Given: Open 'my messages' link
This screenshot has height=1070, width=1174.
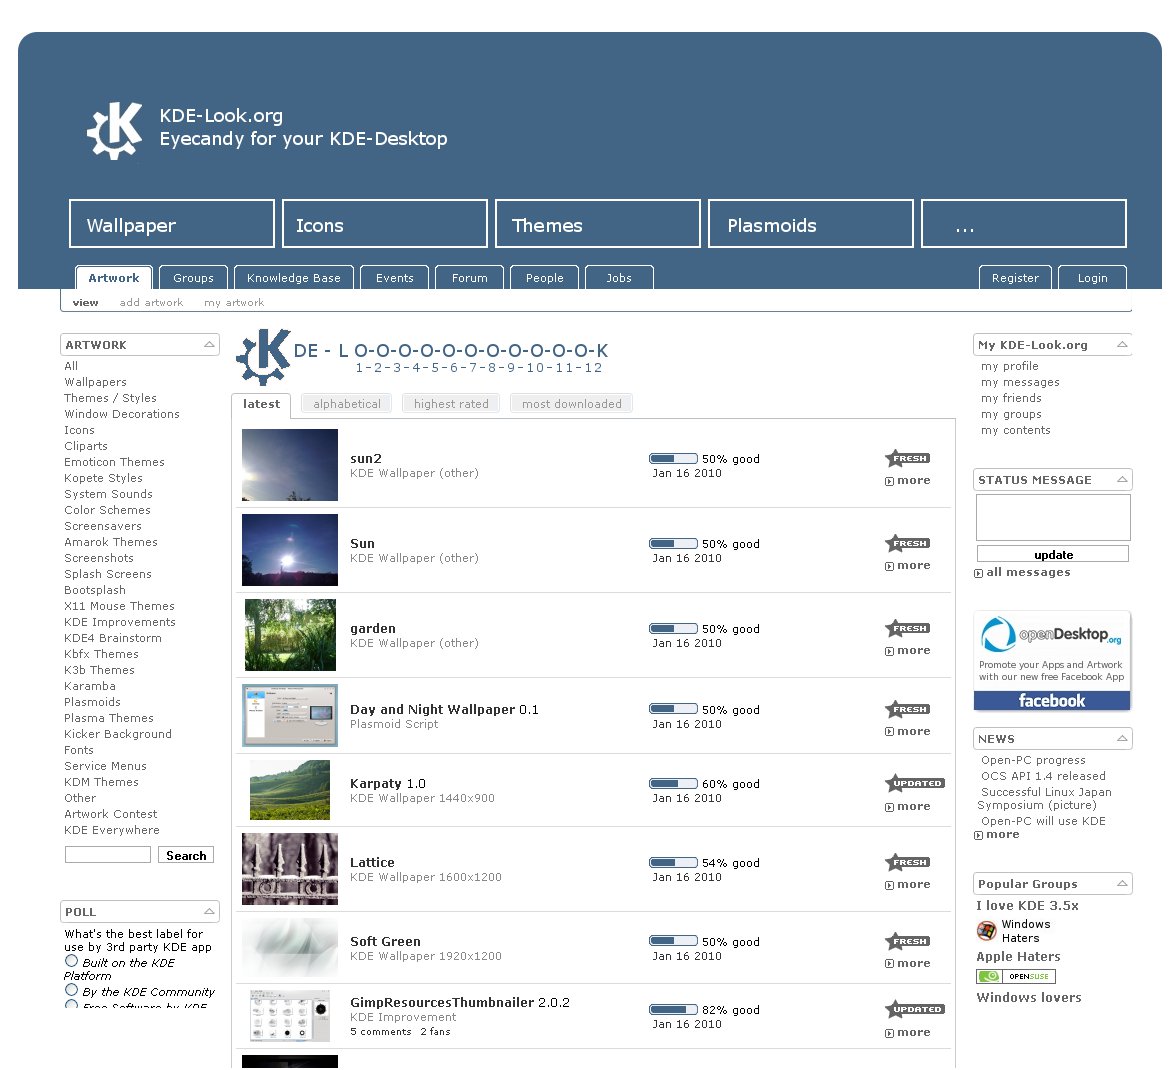Looking at the screenshot, I should click(x=1020, y=382).
